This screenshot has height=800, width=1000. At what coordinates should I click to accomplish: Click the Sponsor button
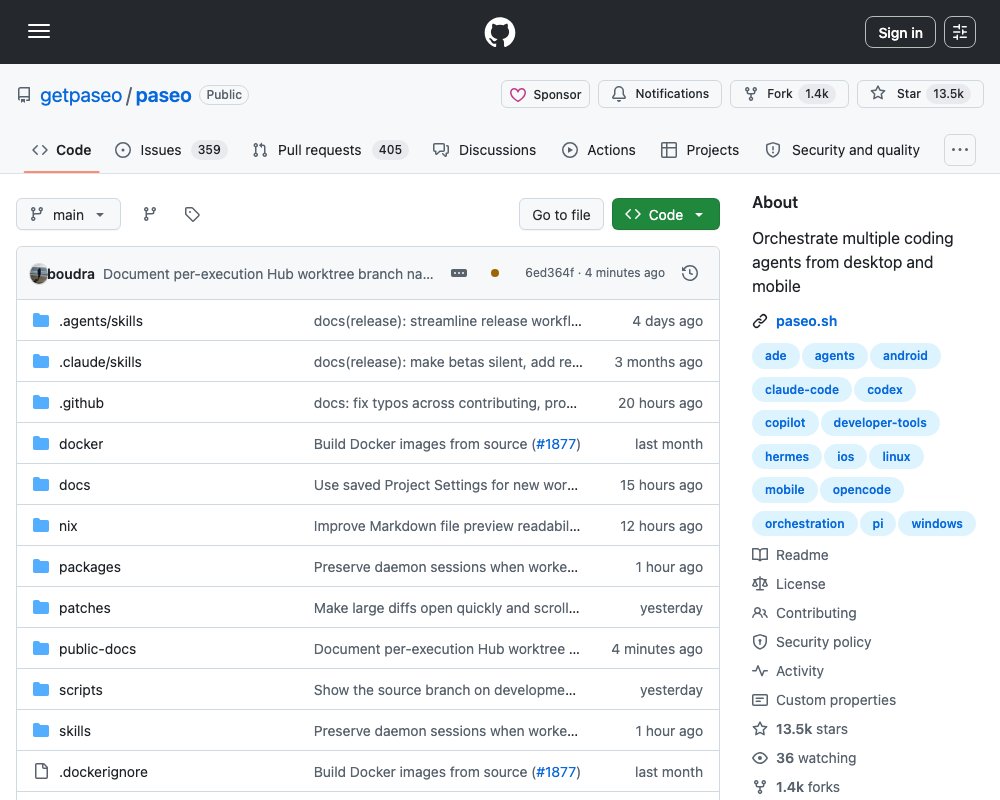(545, 94)
